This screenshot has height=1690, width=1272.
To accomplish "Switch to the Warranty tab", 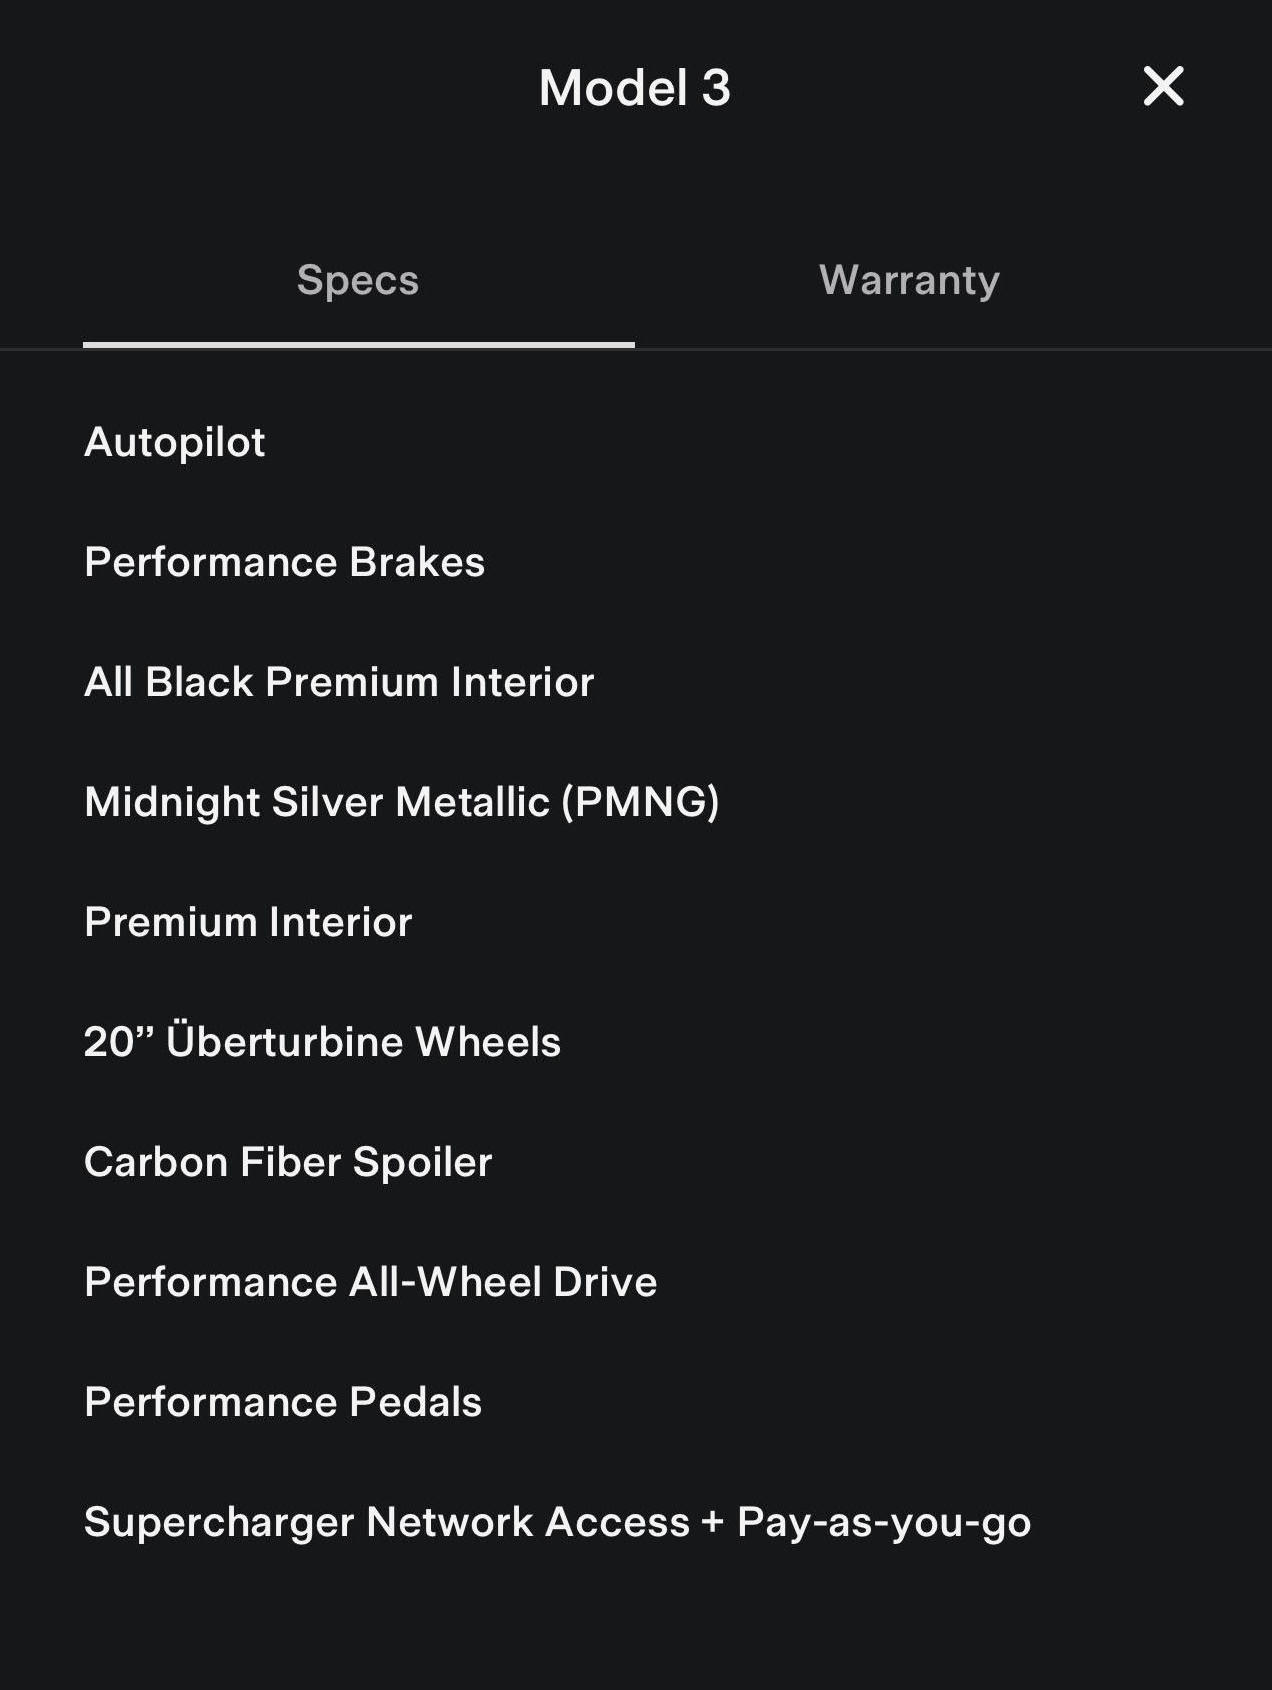I will click(x=909, y=280).
